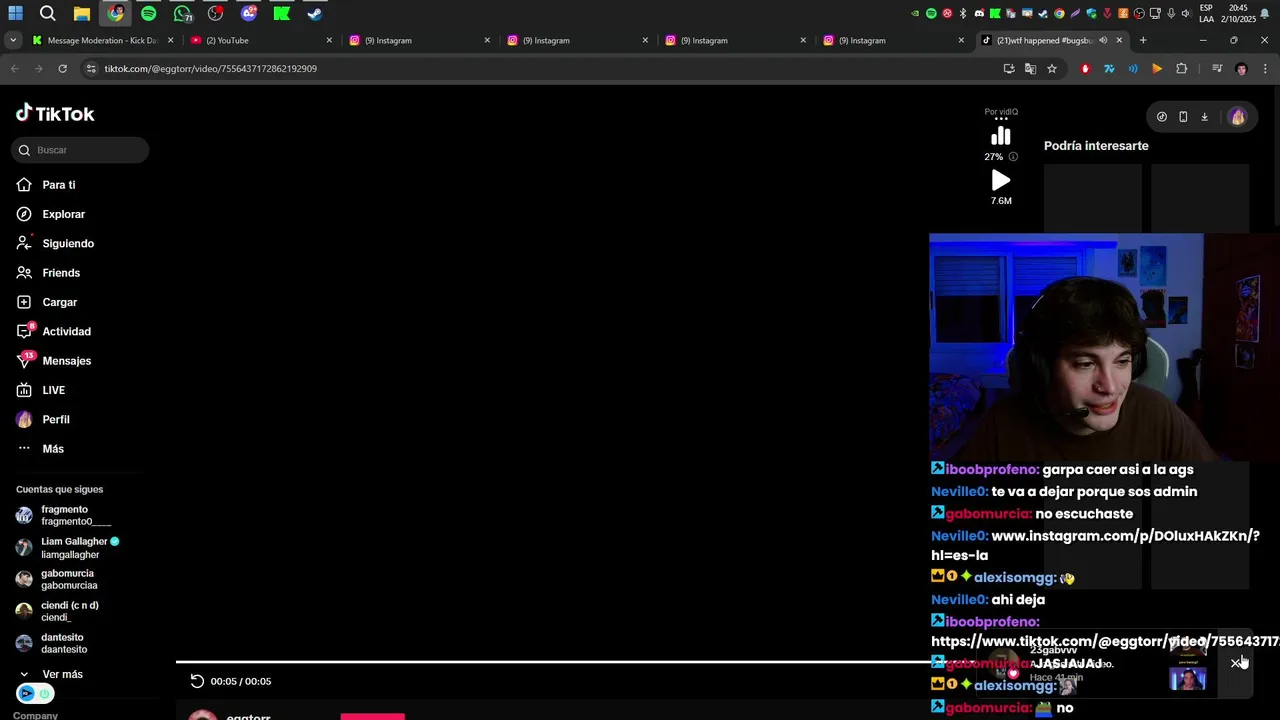The width and height of the screenshot is (1280, 720).
Task: Open the Para ti feed
Action: (x=46, y=185)
